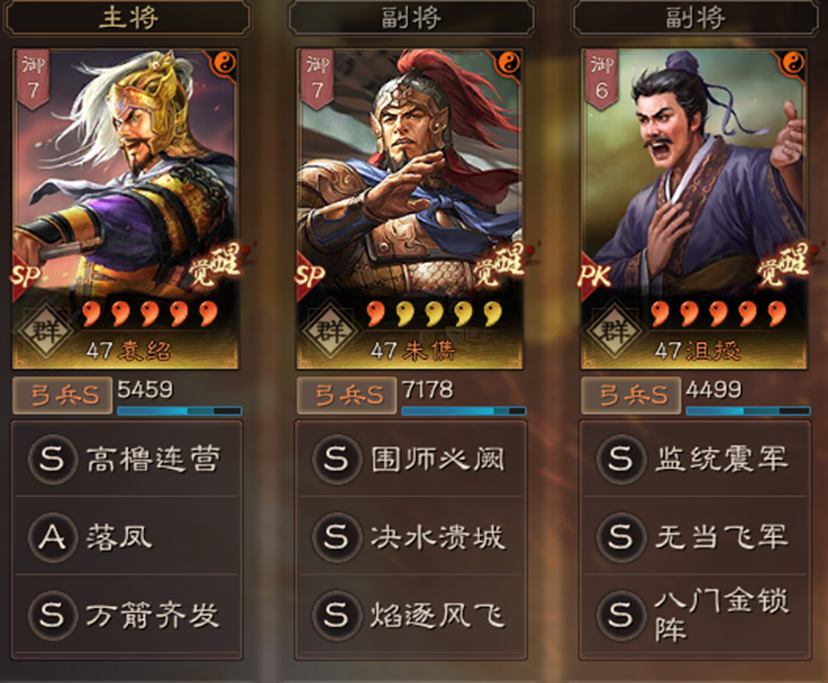Click 朱儁's troop strength bar
The image size is (828, 683).
[x=464, y=410]
